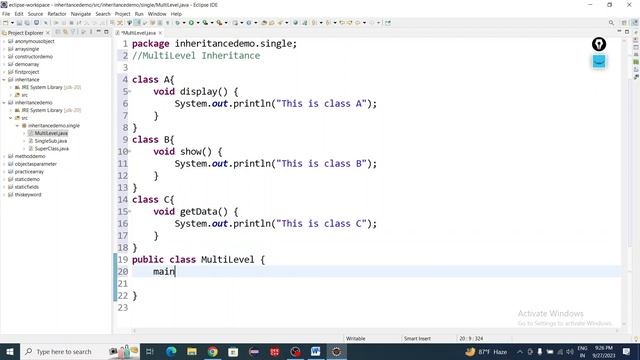
Task: Click the Save toolbar icon
Action: point(19,23)
